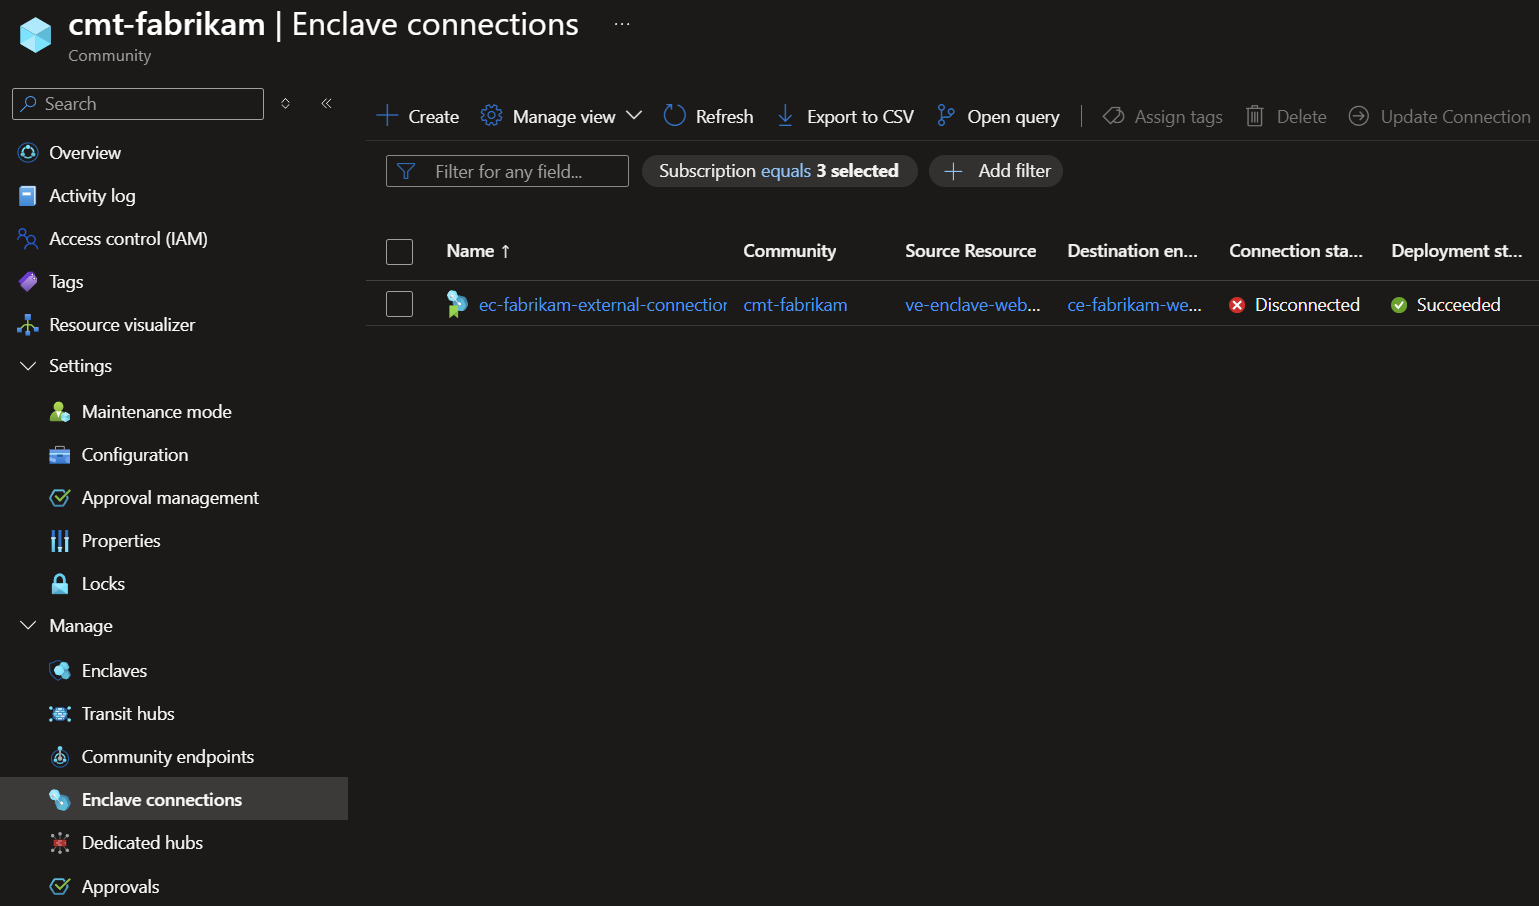Click the Locks padlock icon

tap(60, 584)
